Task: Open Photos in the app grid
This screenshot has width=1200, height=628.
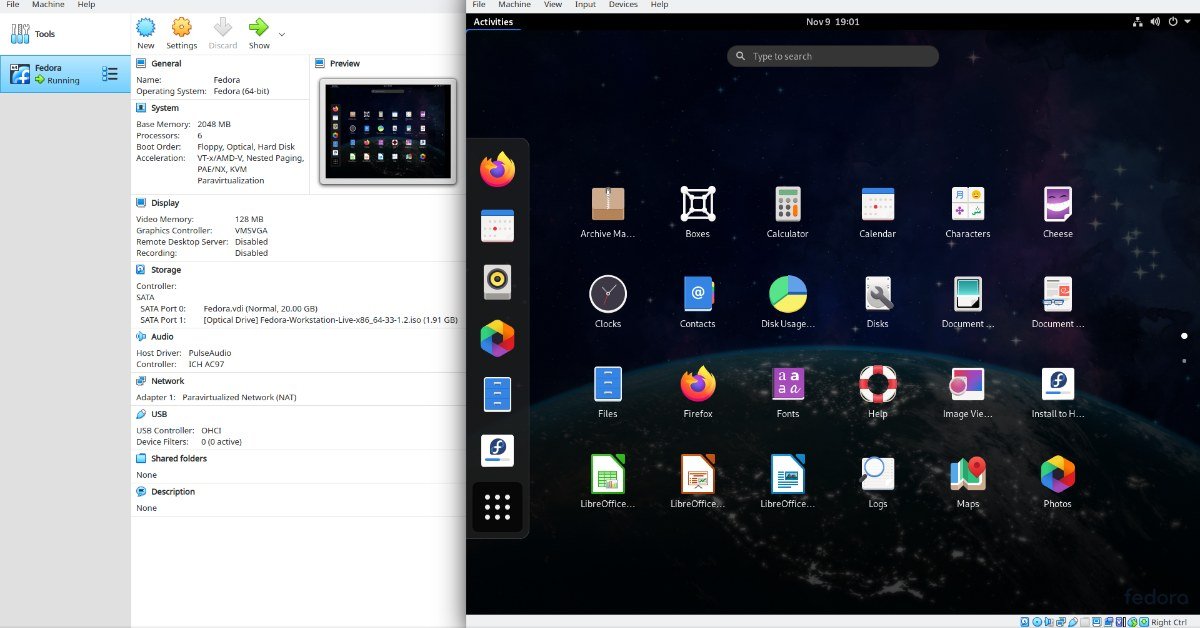Action: point(1058,474)
